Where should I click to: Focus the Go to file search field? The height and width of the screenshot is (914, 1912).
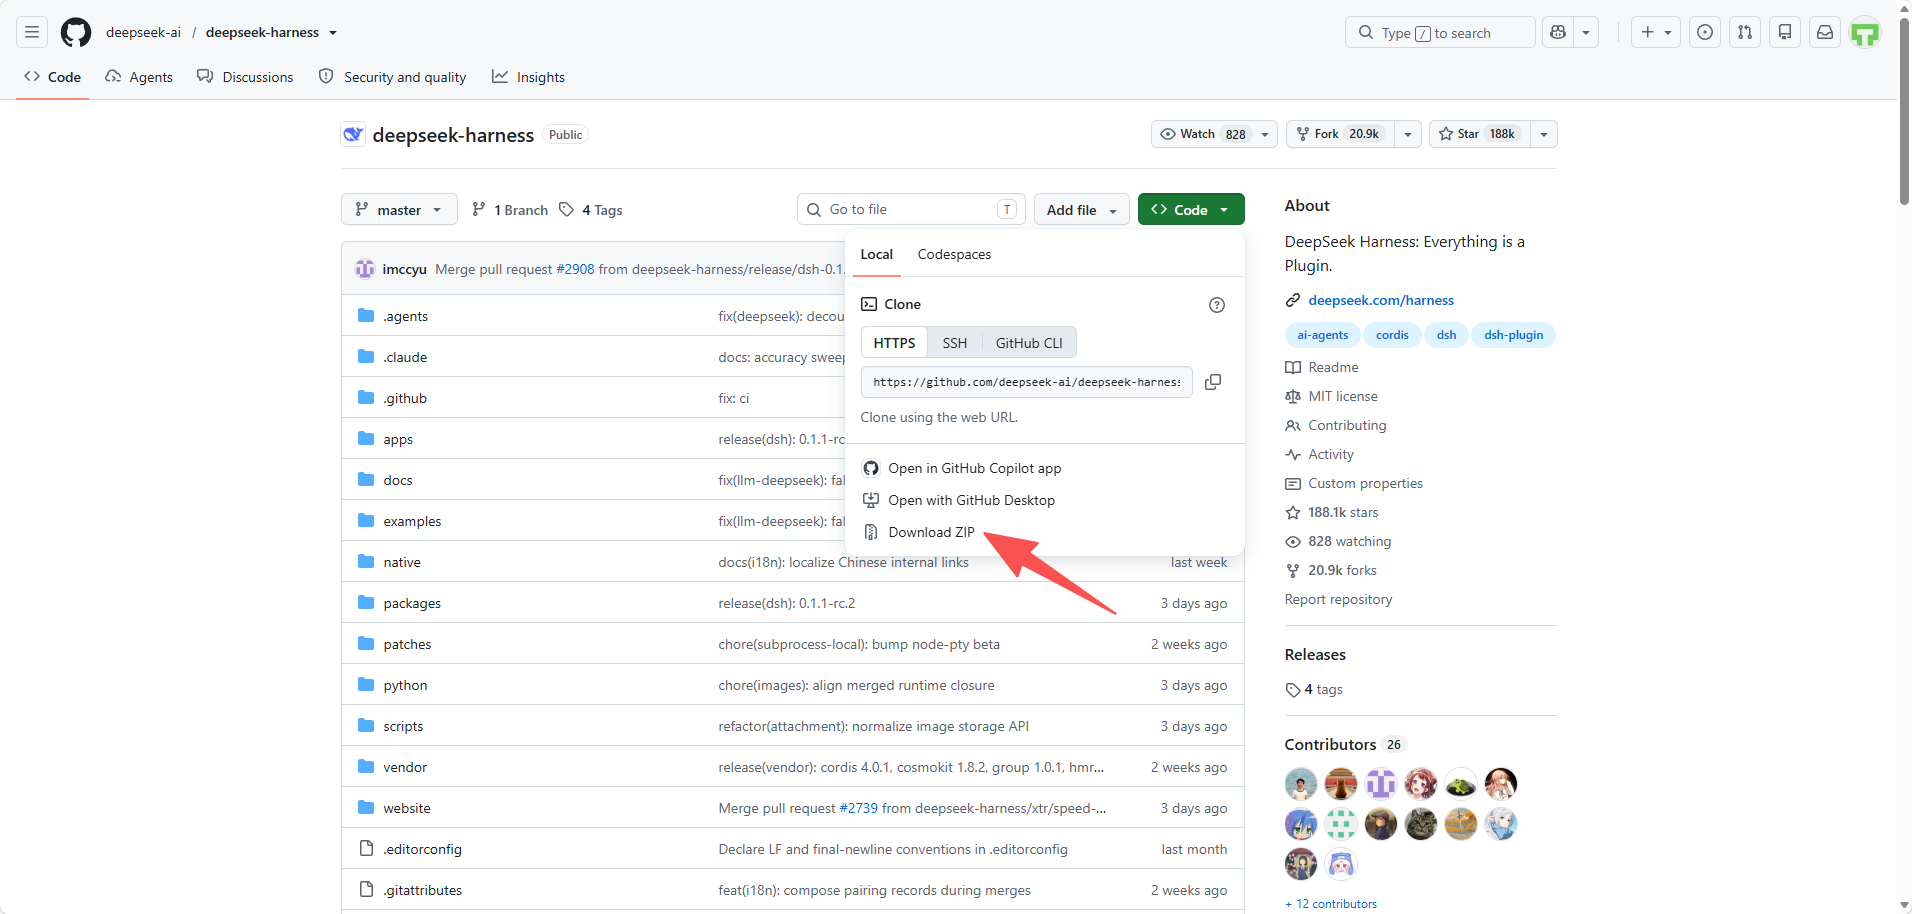pyautogui.click(x=911, y=209)
